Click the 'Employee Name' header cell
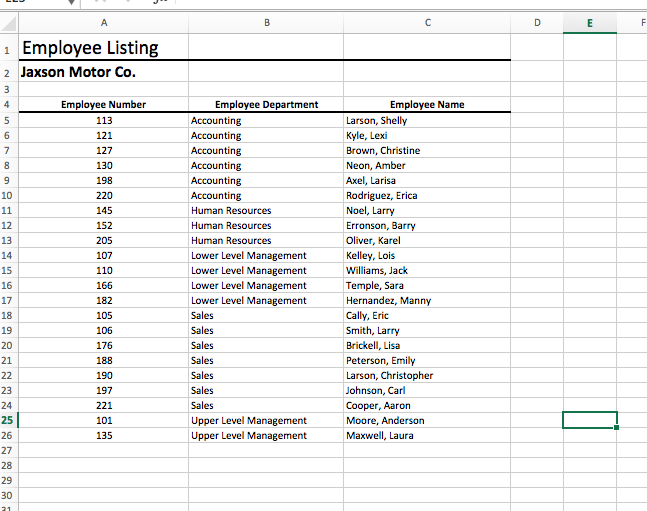Image resolution: width=647 pixels, height=511 pixels. pyautogui.click(x=427, y=104)
